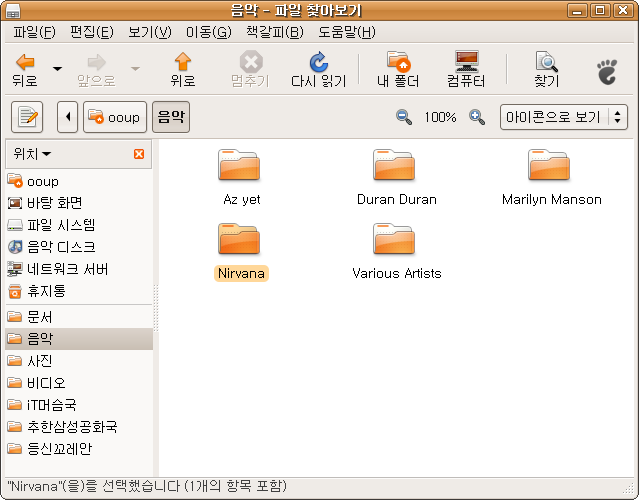Open 내 폴더 home folder

398,70
